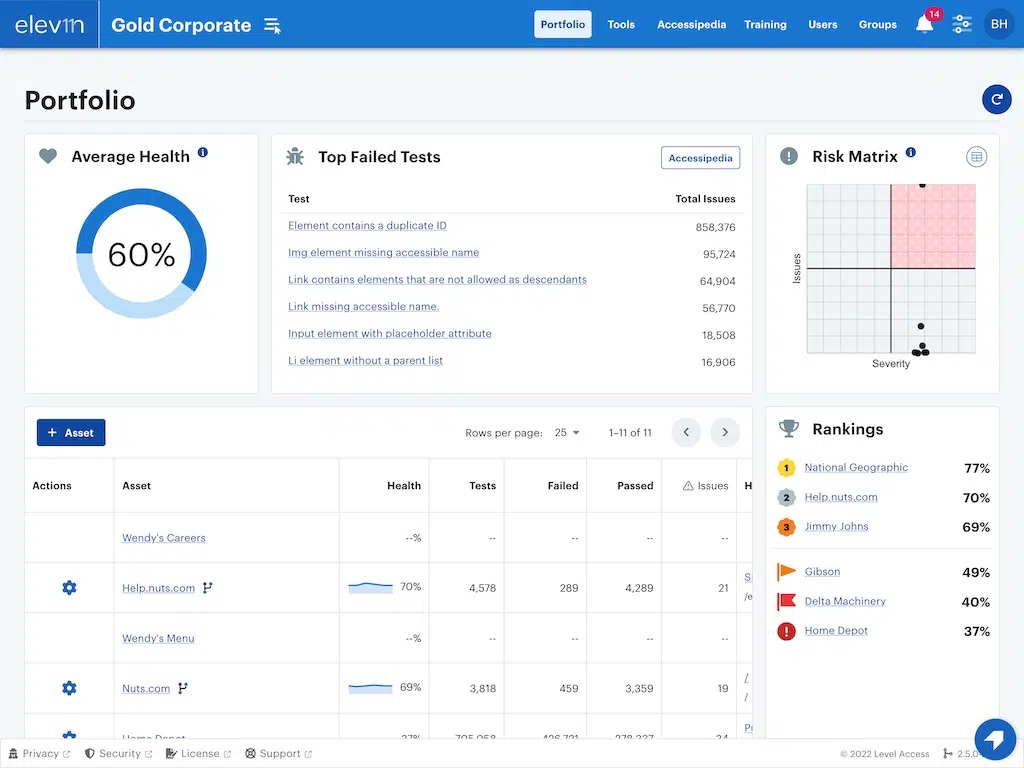Open Nuts.com asset in table
The width and height of the screenshot is (1024, 768).
click(146, 688)
